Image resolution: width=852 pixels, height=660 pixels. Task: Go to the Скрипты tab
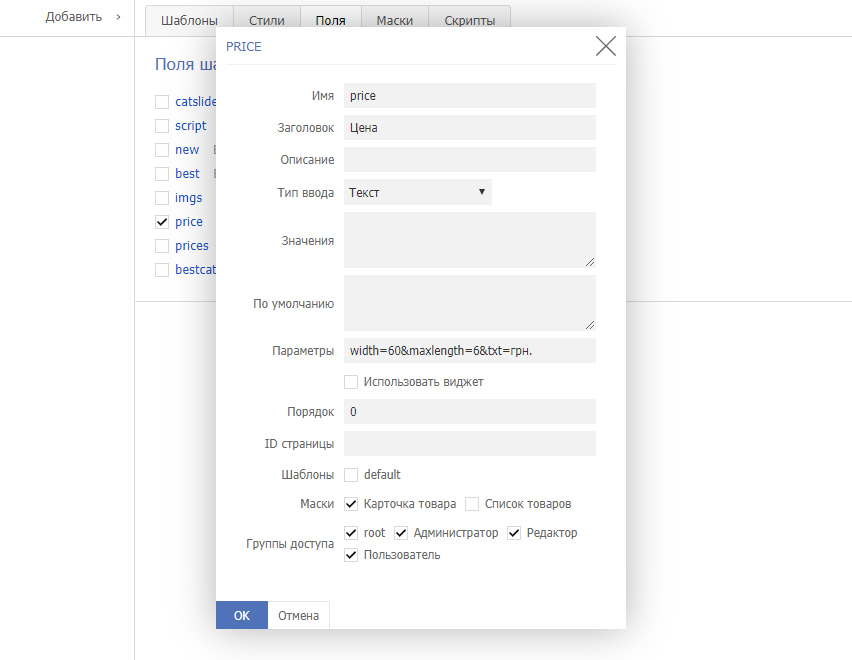(x=470, y=21)
